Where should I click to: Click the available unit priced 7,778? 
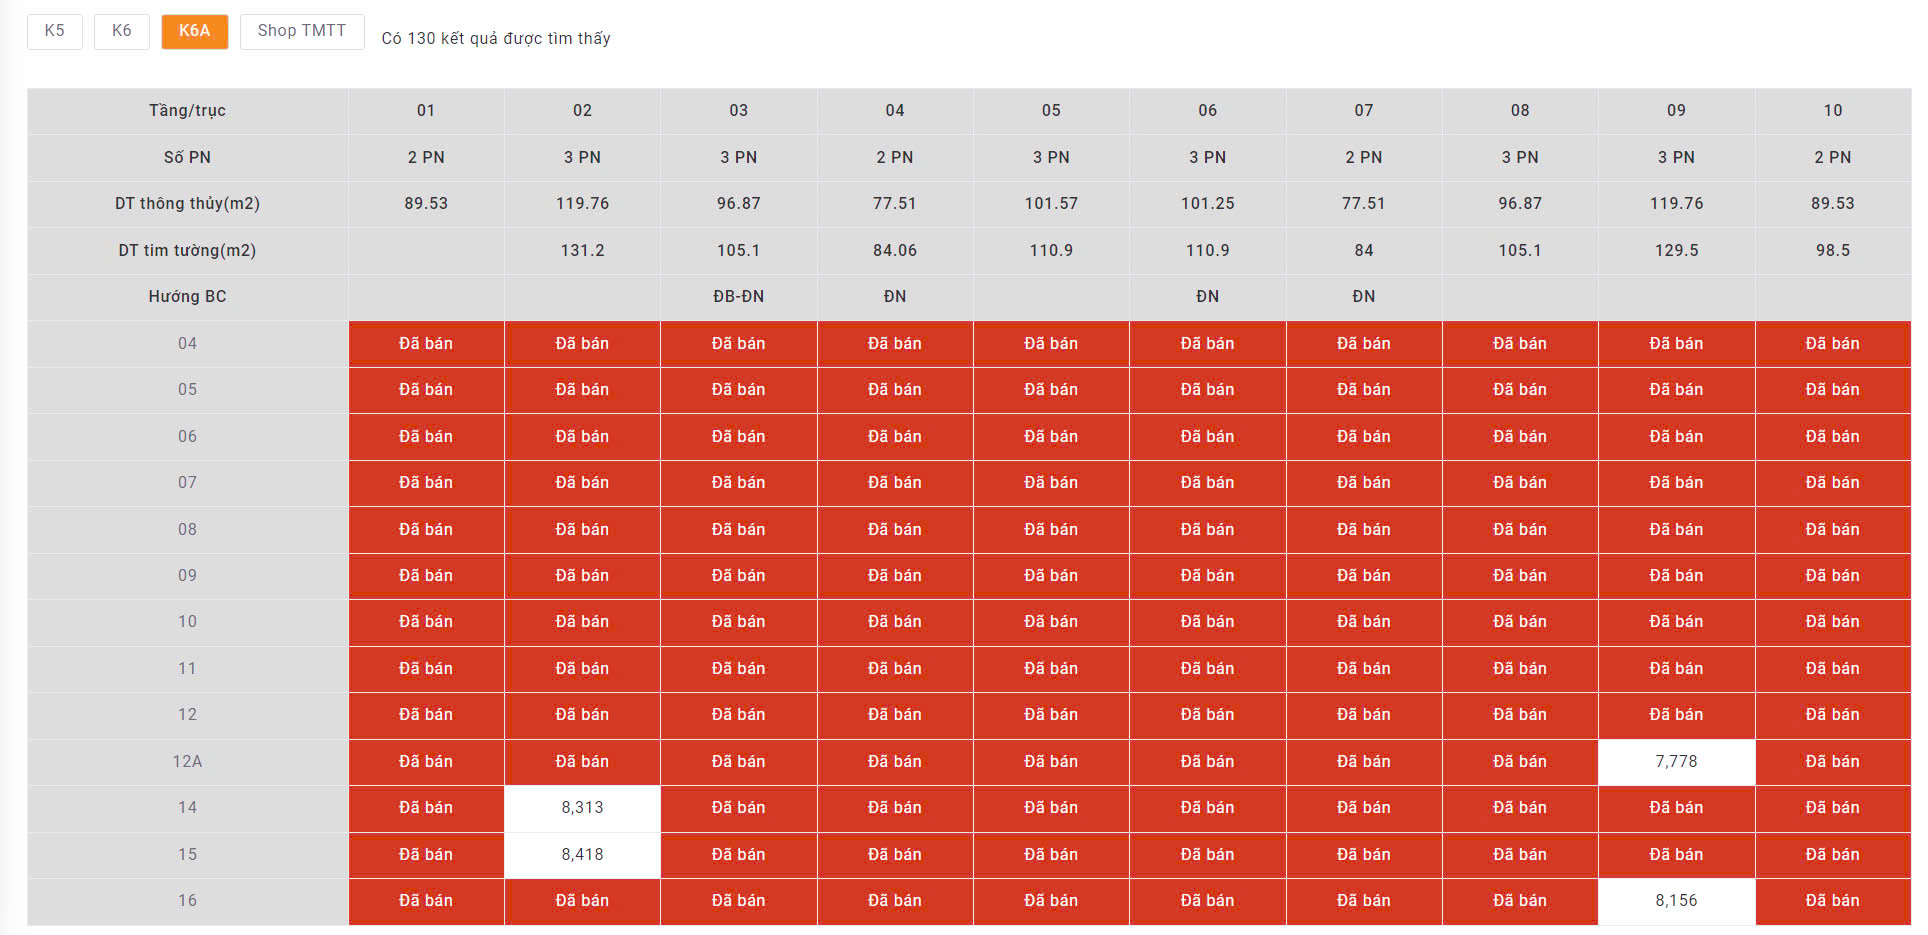tap(1676, 761)
